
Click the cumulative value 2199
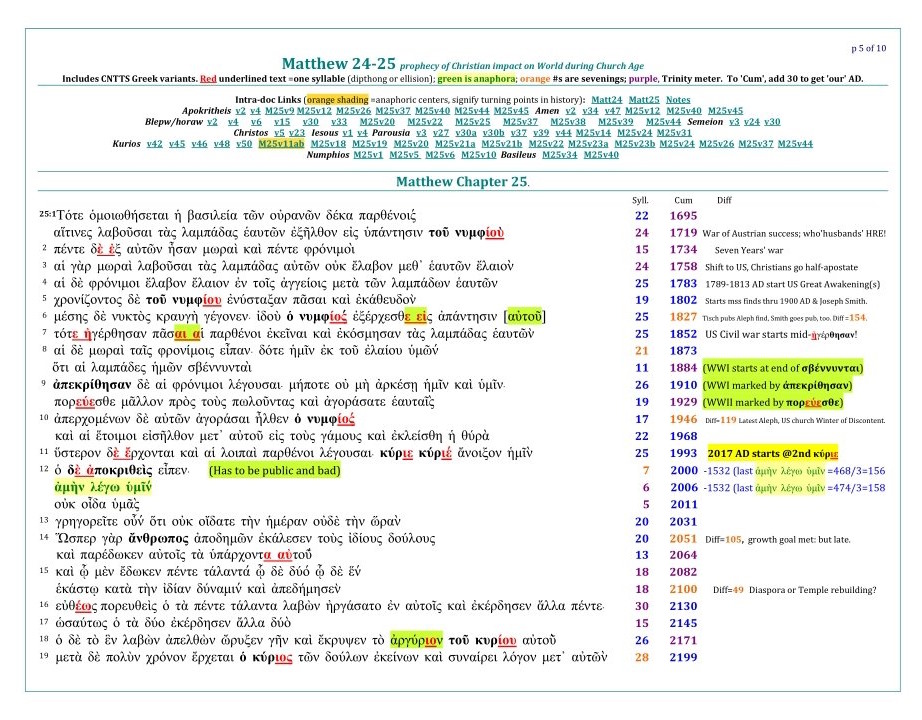pyautogui.click(x=683, y=657)
